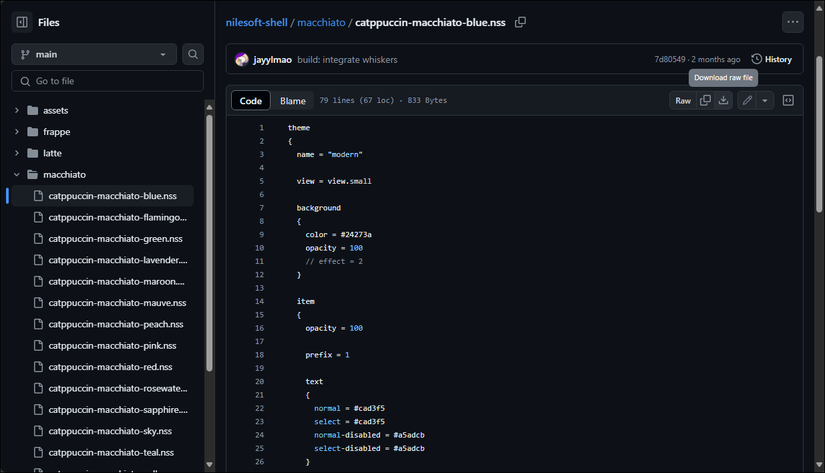
Task: Edit this file with pencil icon
Action: pyautogui.click(x=747, y=101)
